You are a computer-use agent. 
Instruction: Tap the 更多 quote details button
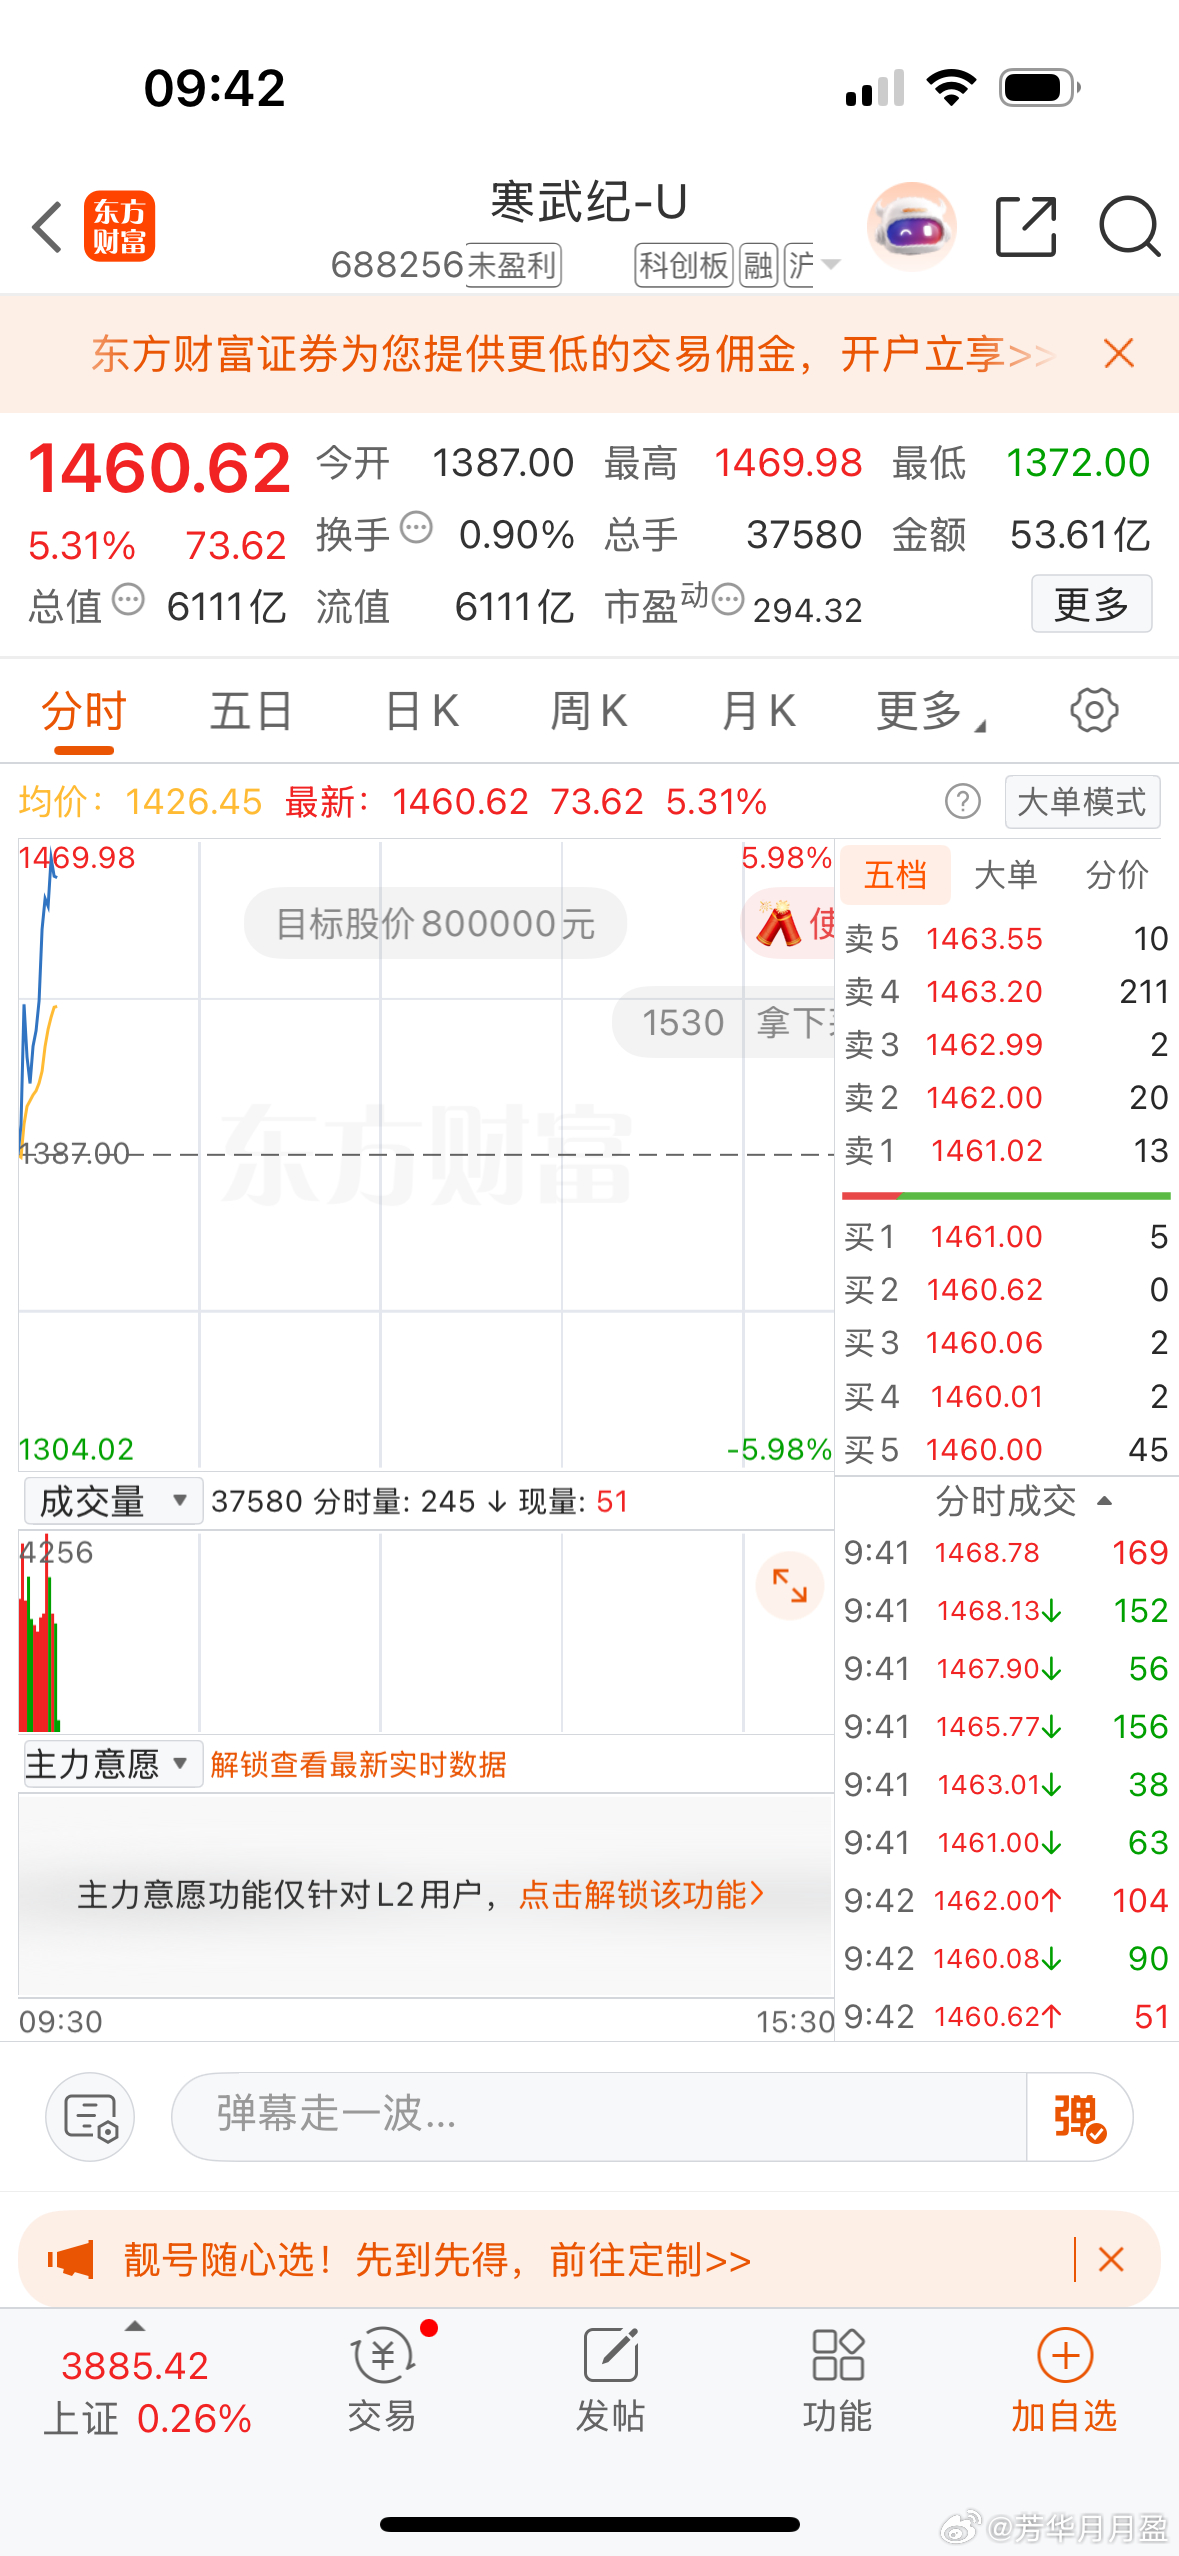click(x=1091, y=603)
